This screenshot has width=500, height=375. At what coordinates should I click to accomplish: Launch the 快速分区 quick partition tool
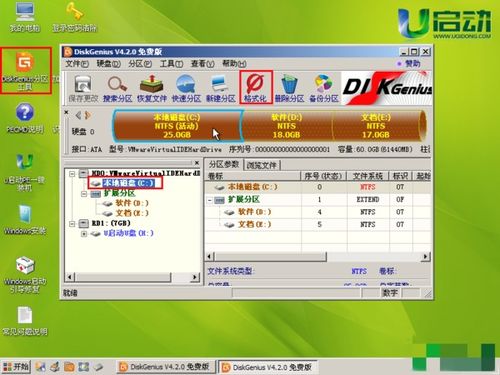pyautogui.click(x=186, y=88)
